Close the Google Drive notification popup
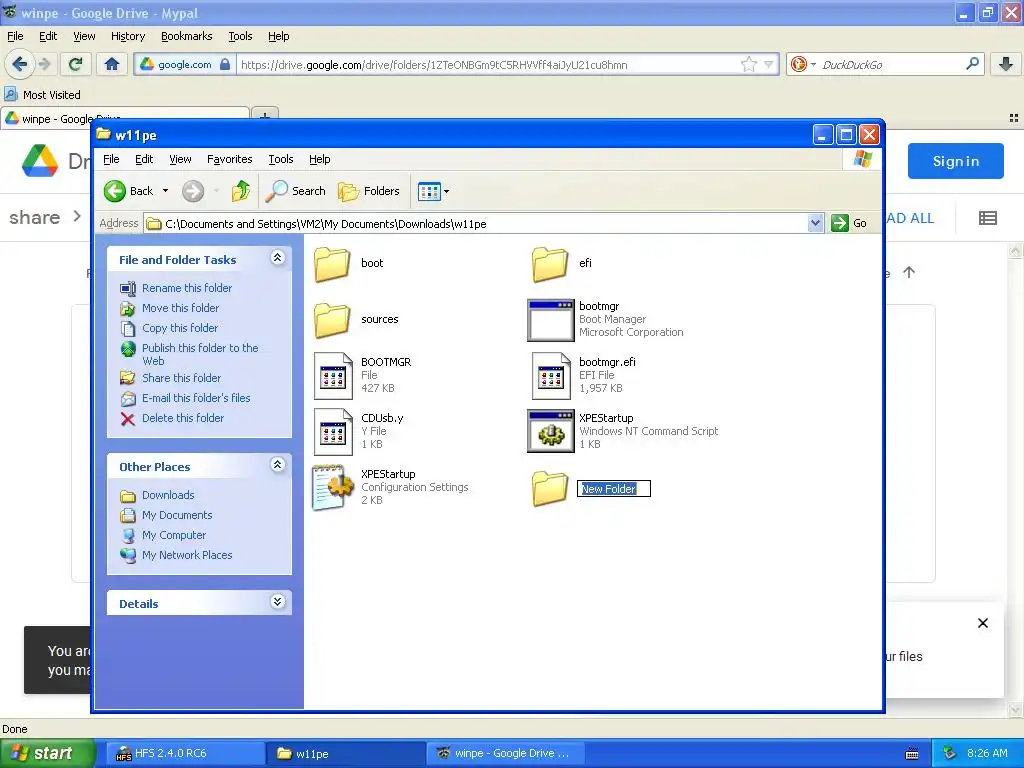 (x=982, y=623)
